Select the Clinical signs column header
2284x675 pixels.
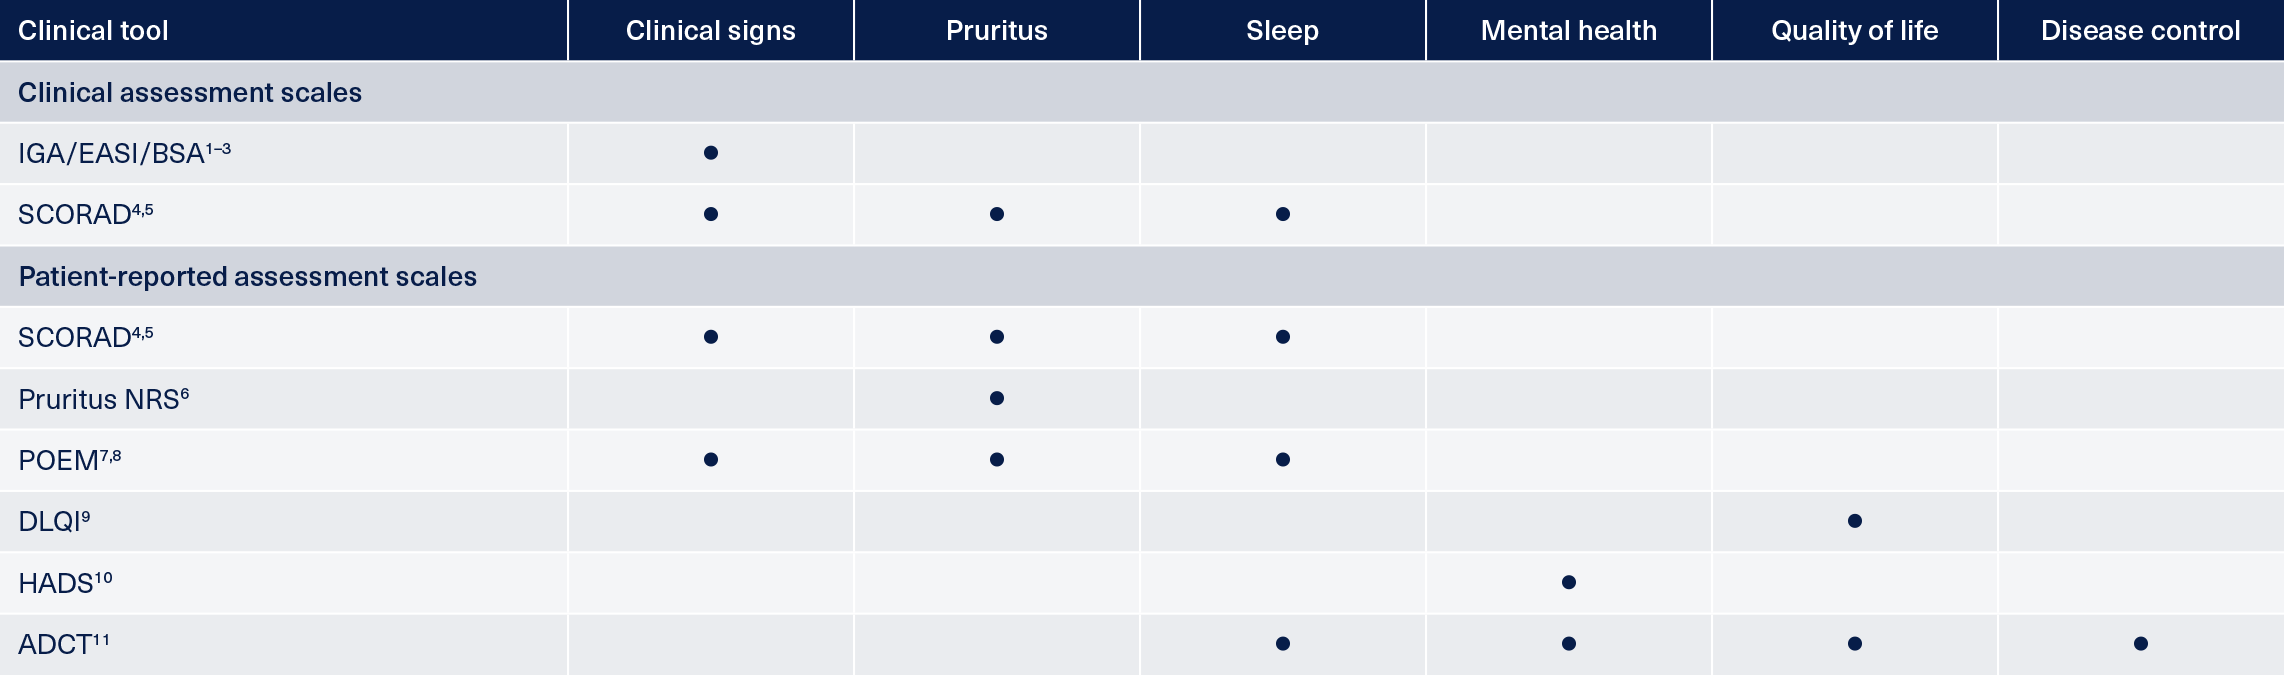click(x=711, y=31)
